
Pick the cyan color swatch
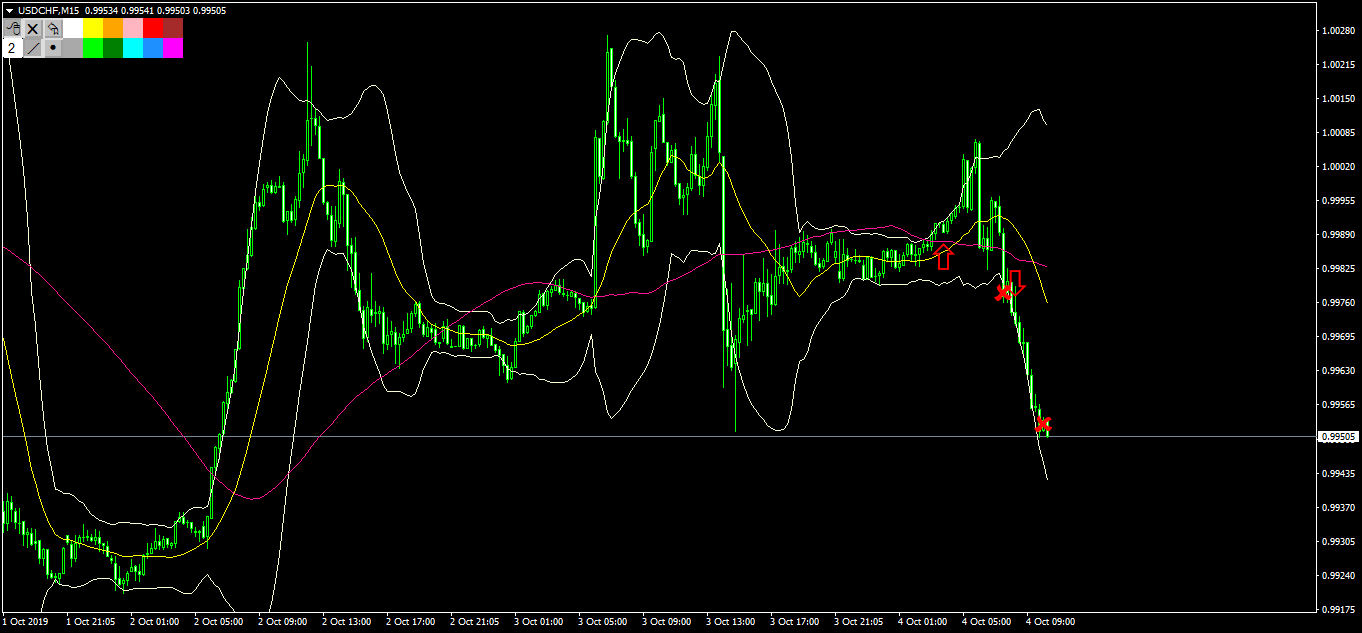click(133, 48)
